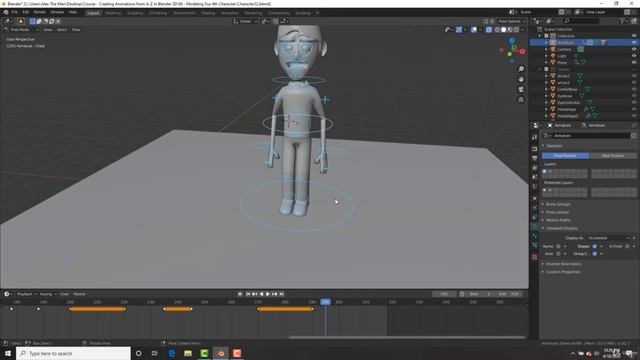
Task: Open the Window menu
Action: 57,12
